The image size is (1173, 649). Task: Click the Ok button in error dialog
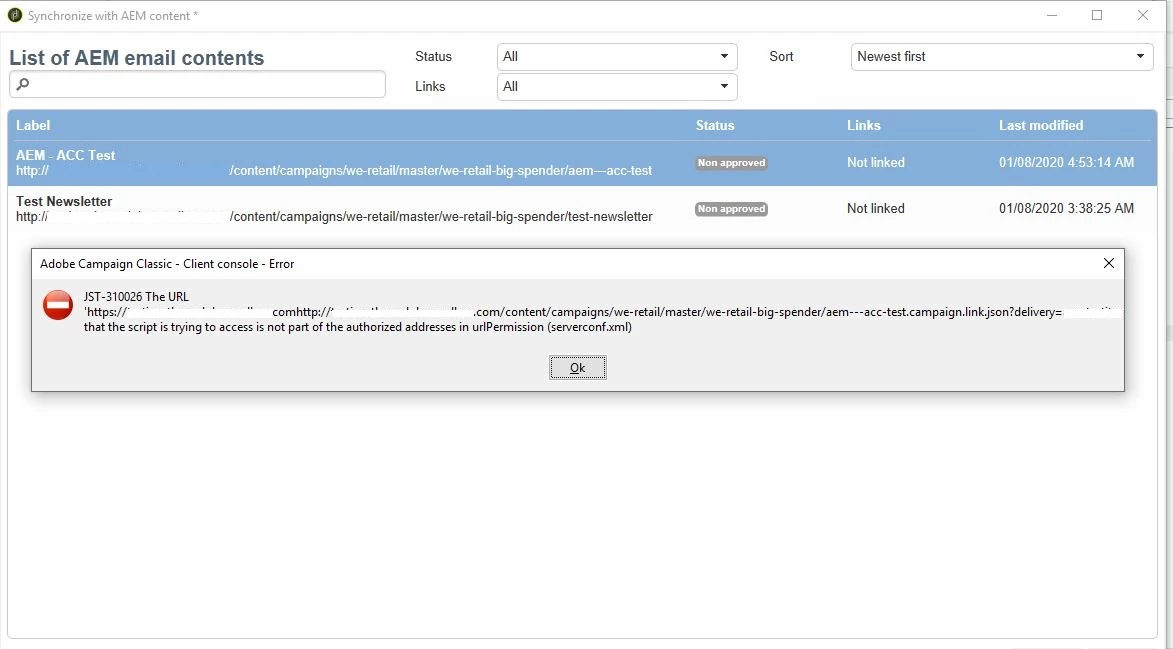coord(578,368)
